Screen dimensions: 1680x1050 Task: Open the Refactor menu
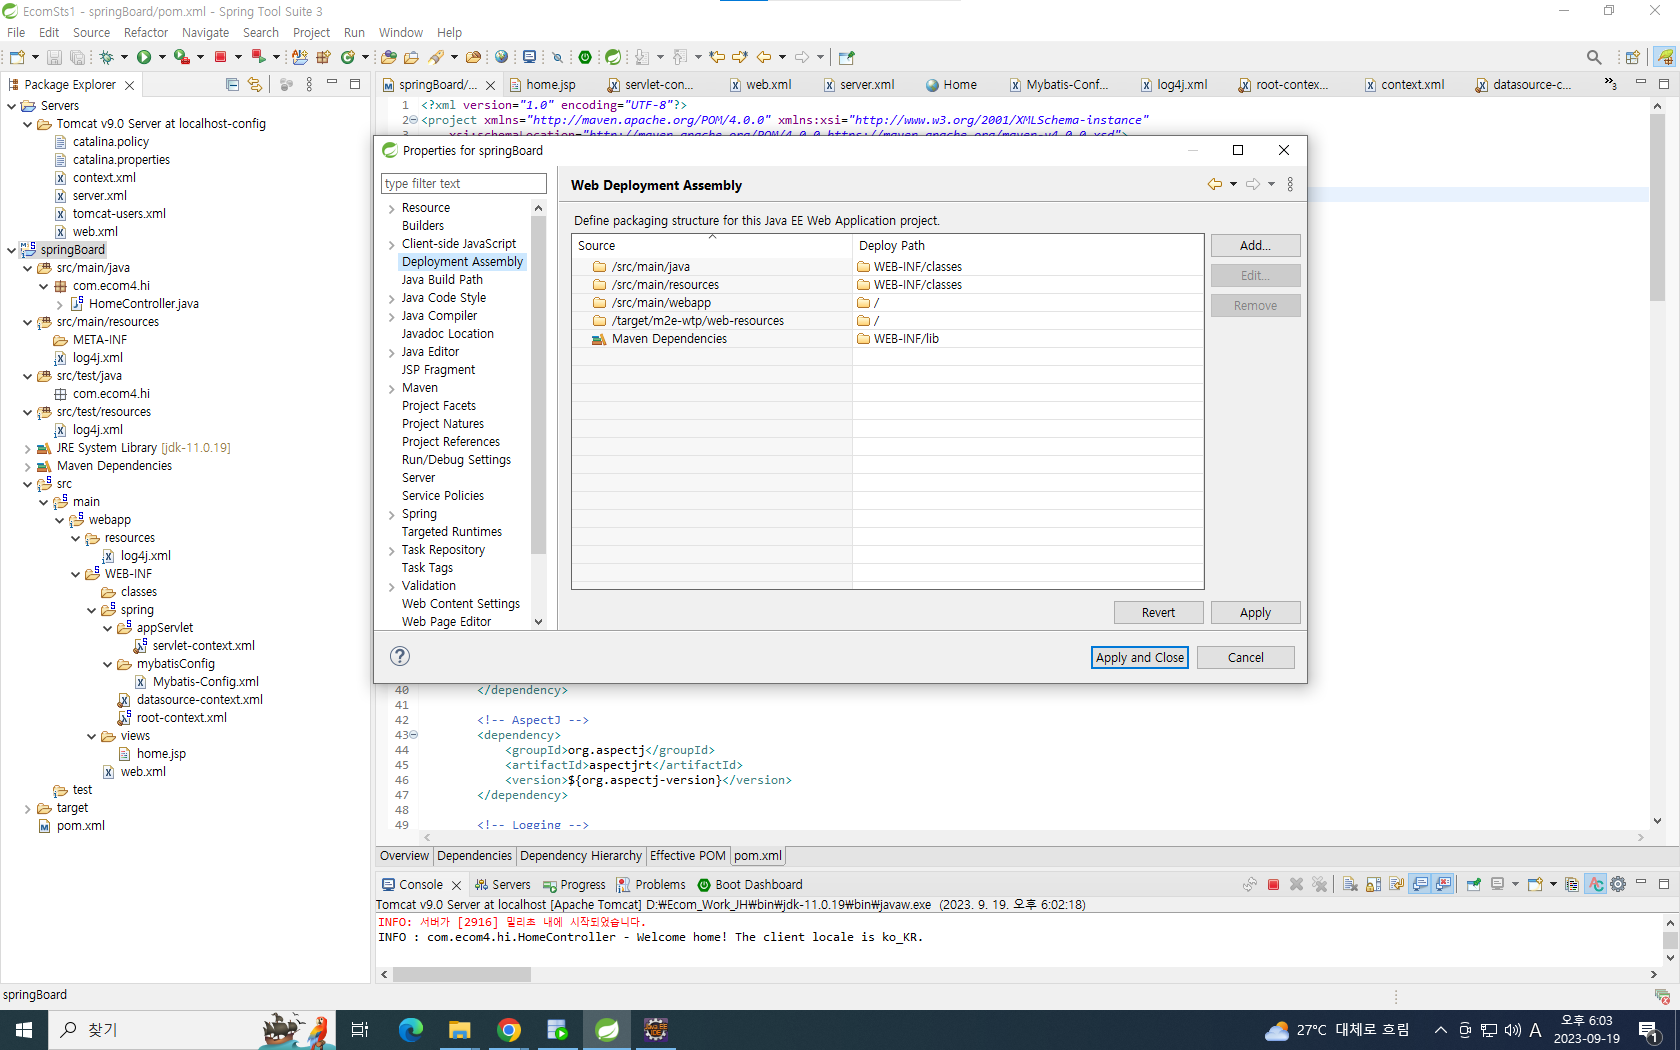(x=146, y=33)
